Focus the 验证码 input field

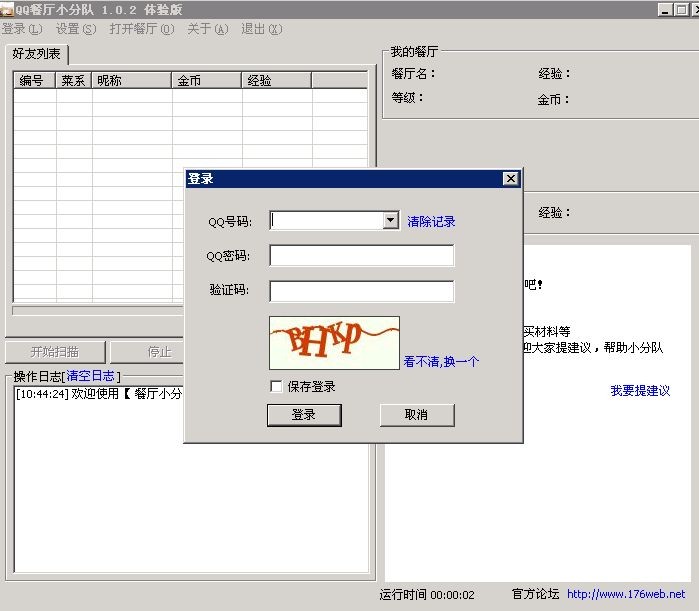pyautogui.click(x=362, y=291)
